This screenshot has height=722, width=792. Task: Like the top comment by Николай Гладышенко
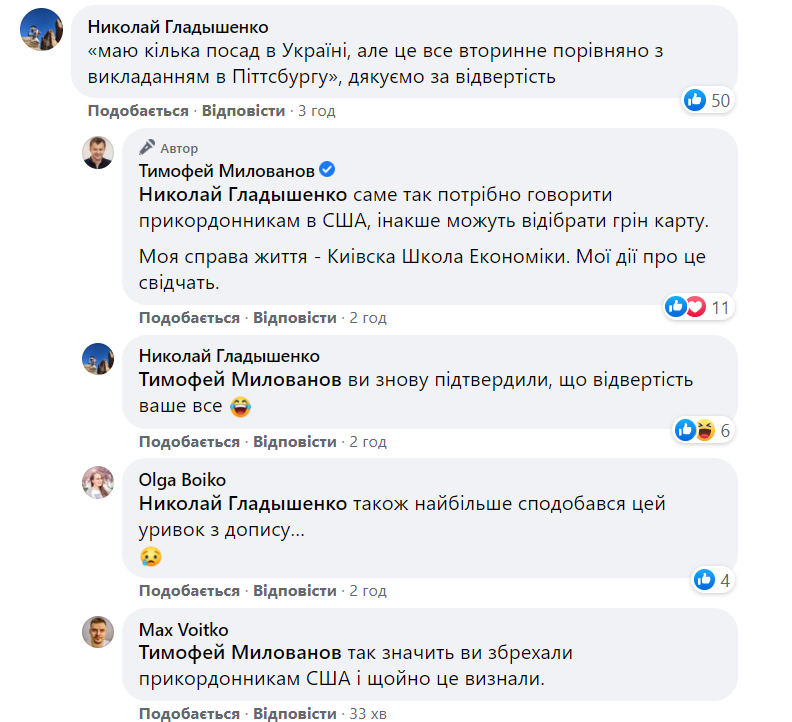pyautogui.click(x=138, y=110)
